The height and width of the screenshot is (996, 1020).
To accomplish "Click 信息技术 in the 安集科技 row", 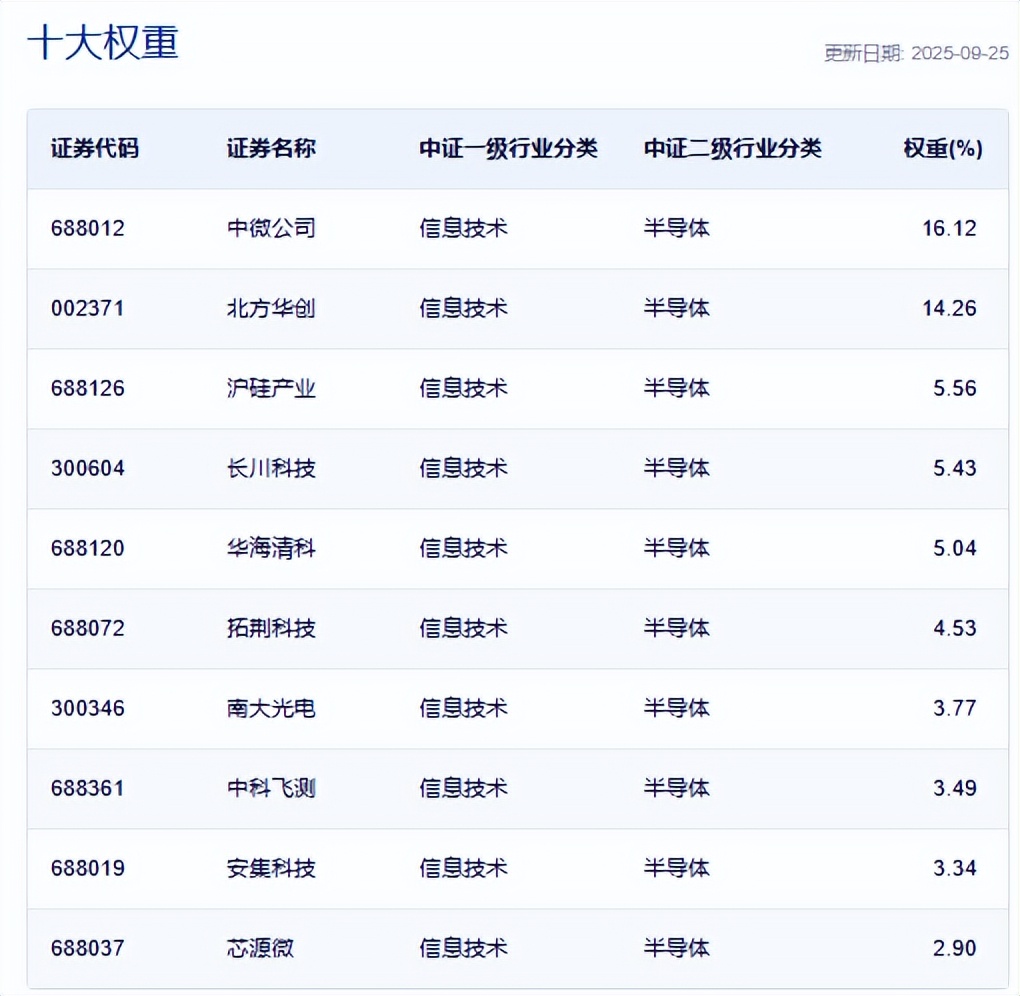I will 463,868.
